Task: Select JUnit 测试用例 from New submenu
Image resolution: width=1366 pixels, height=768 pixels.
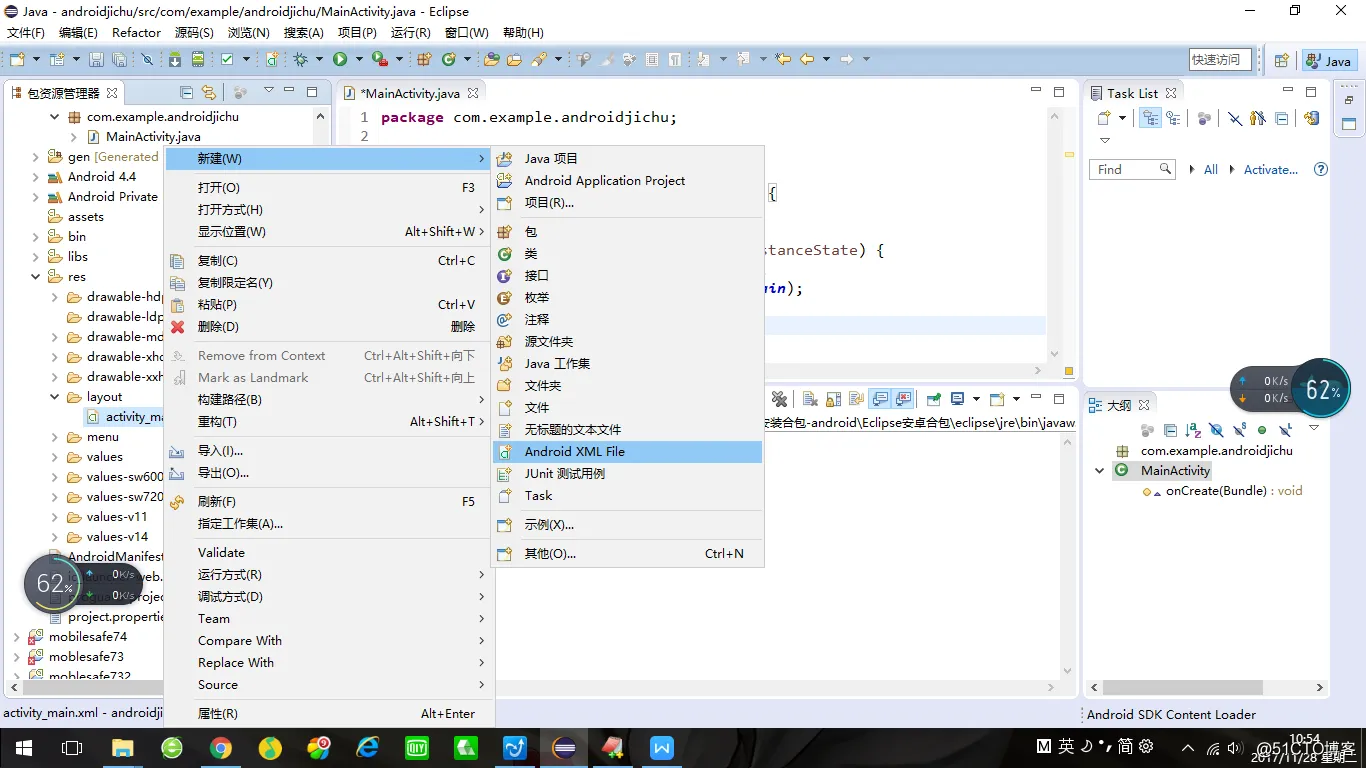Action: (x=628, y=474)
